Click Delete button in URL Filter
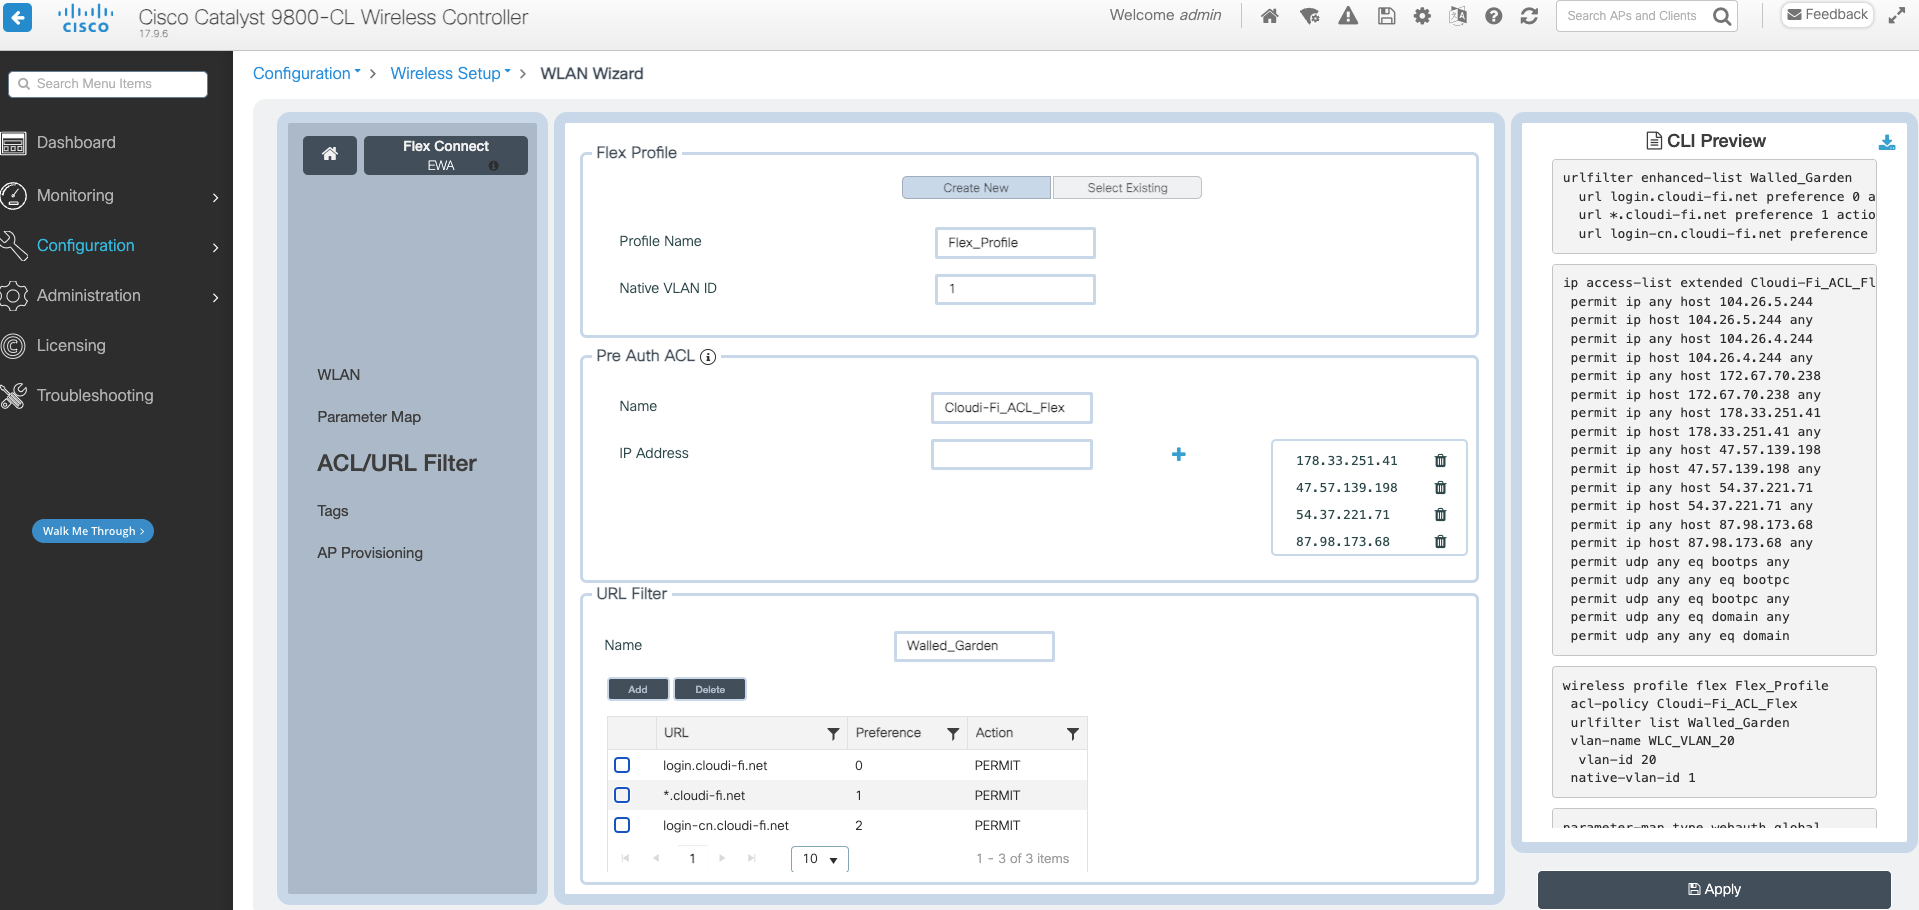The image size is (1919, 910). coord(710,689)
